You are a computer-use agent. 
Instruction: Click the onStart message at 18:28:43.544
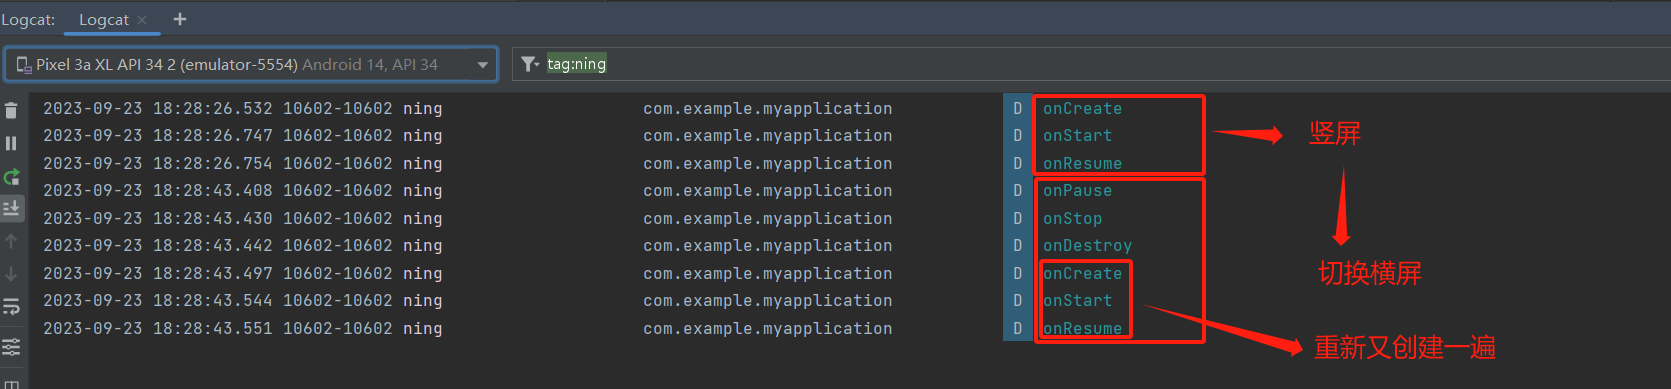(x=1077, y=300)
